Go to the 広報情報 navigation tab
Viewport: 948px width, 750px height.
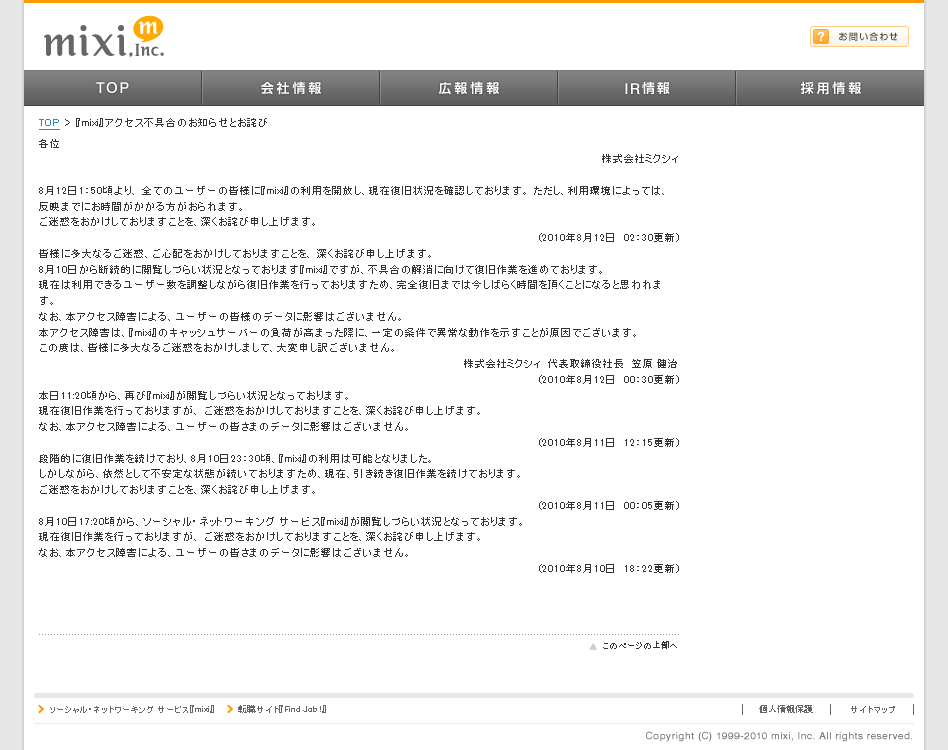[469, 88]
